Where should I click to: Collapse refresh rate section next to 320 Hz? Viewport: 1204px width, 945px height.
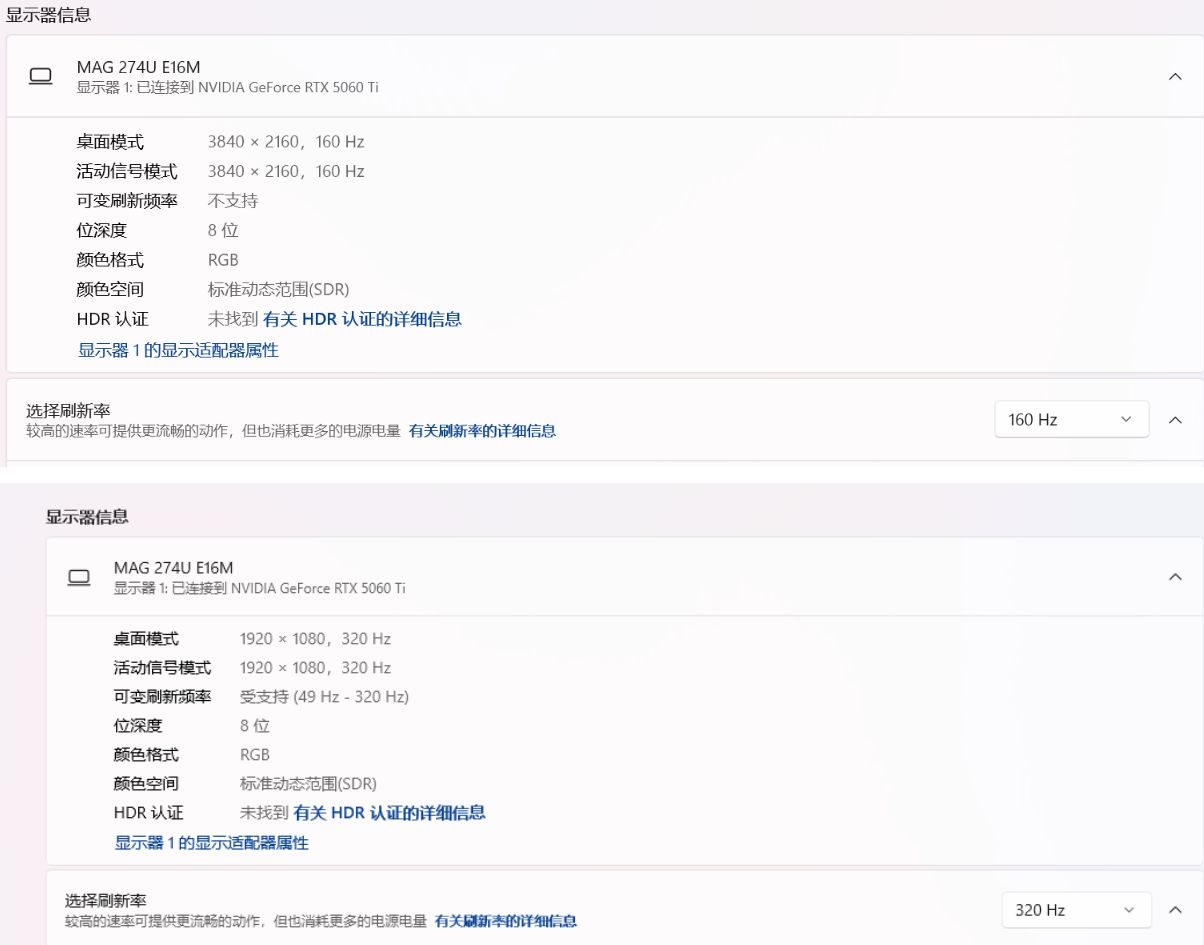1175,909
